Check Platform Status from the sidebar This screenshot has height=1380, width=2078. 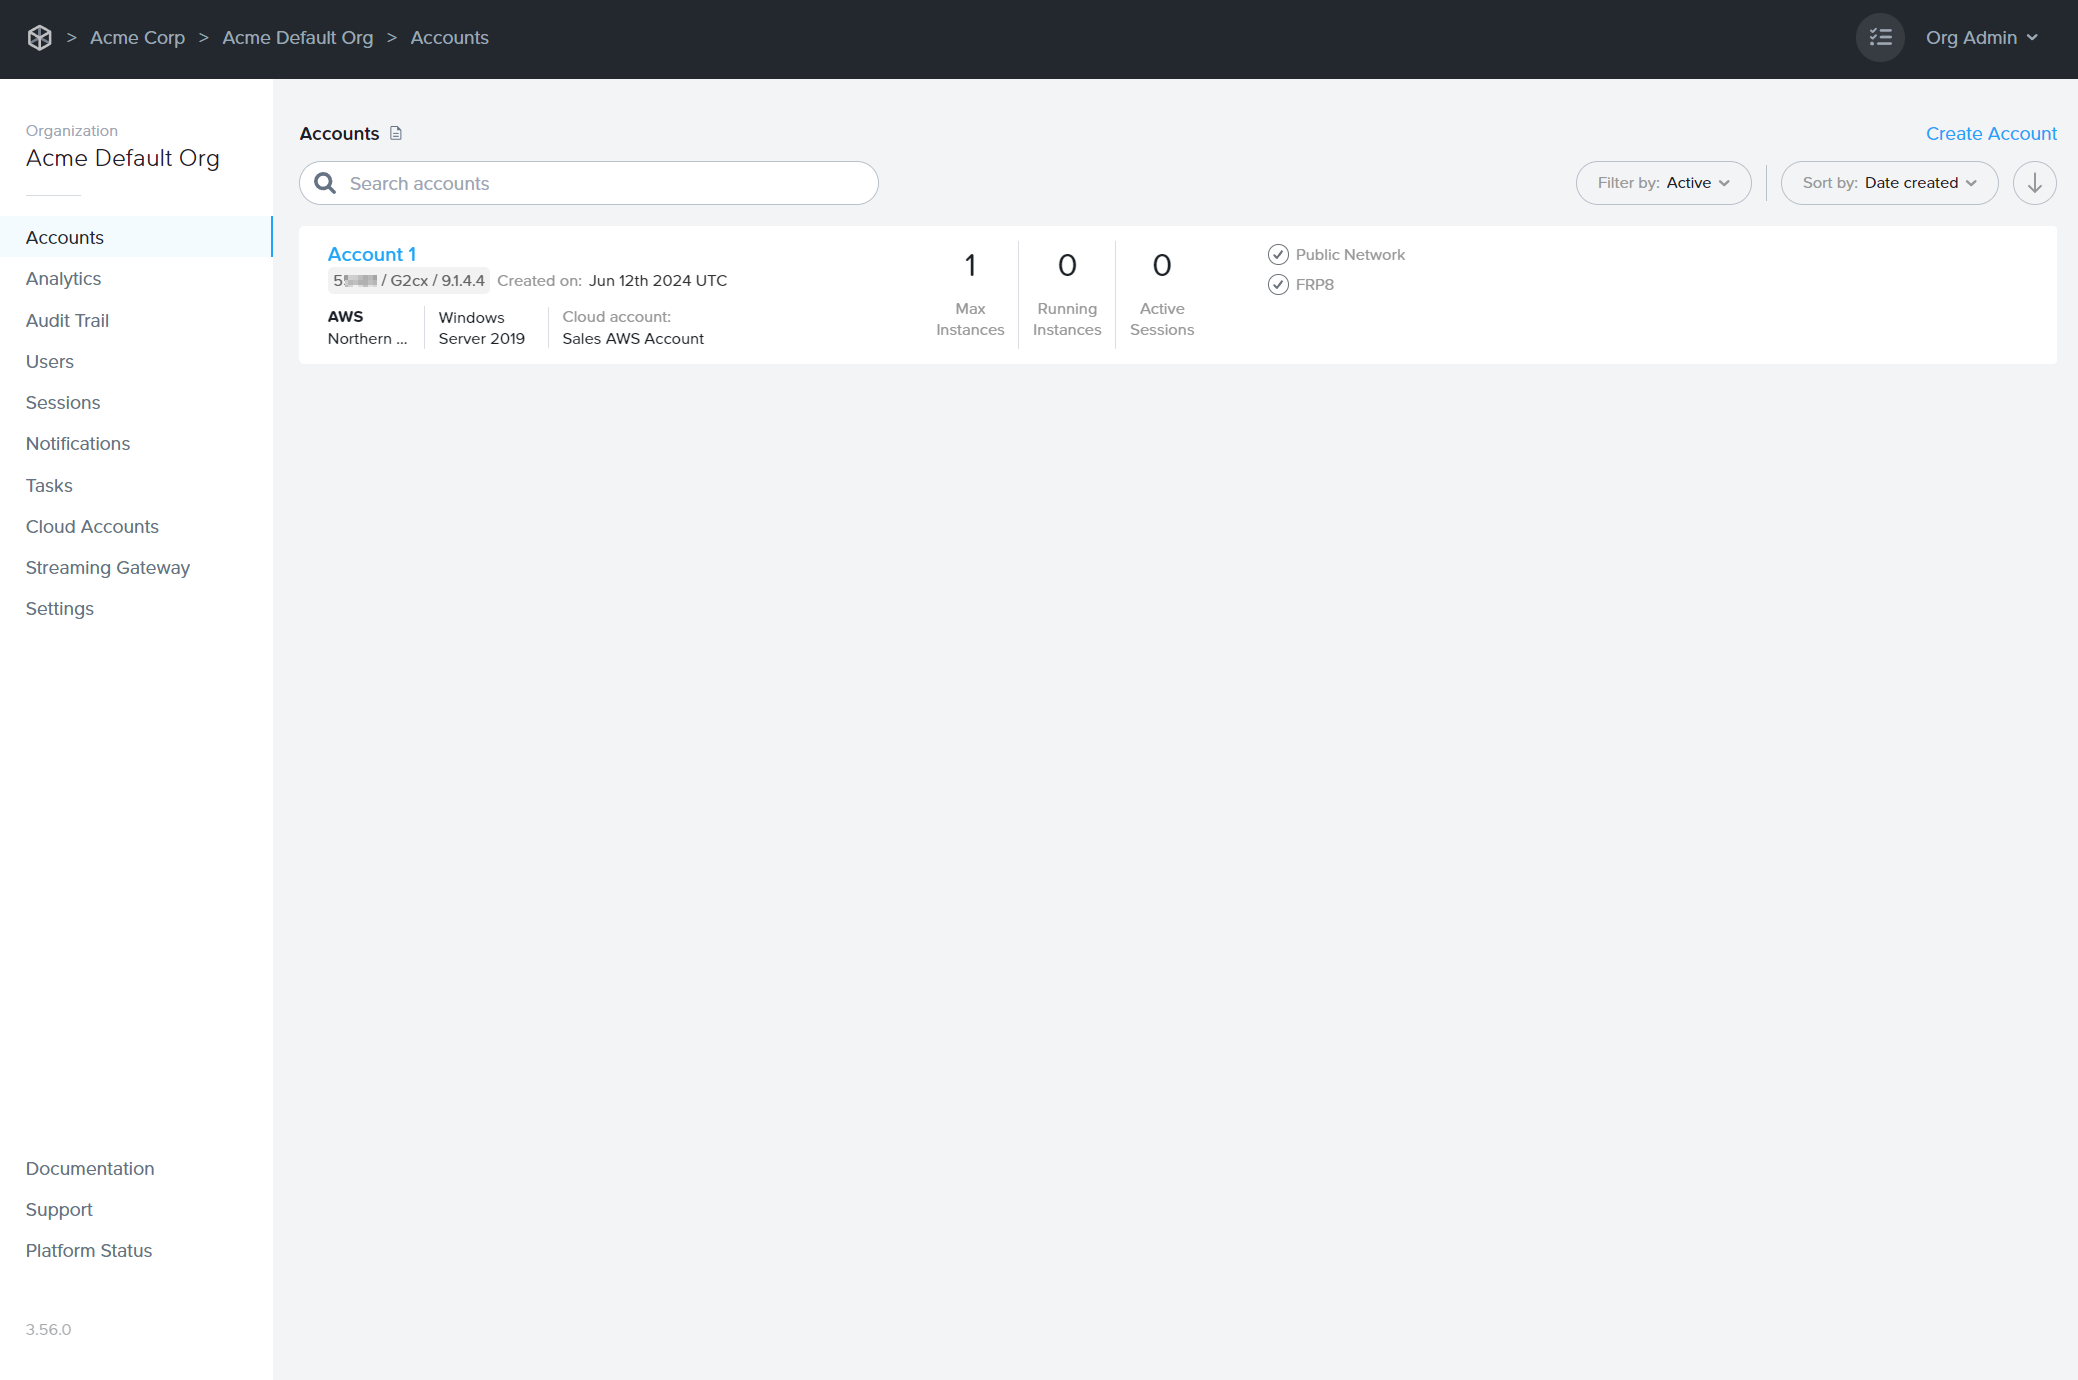[88, 1250]
